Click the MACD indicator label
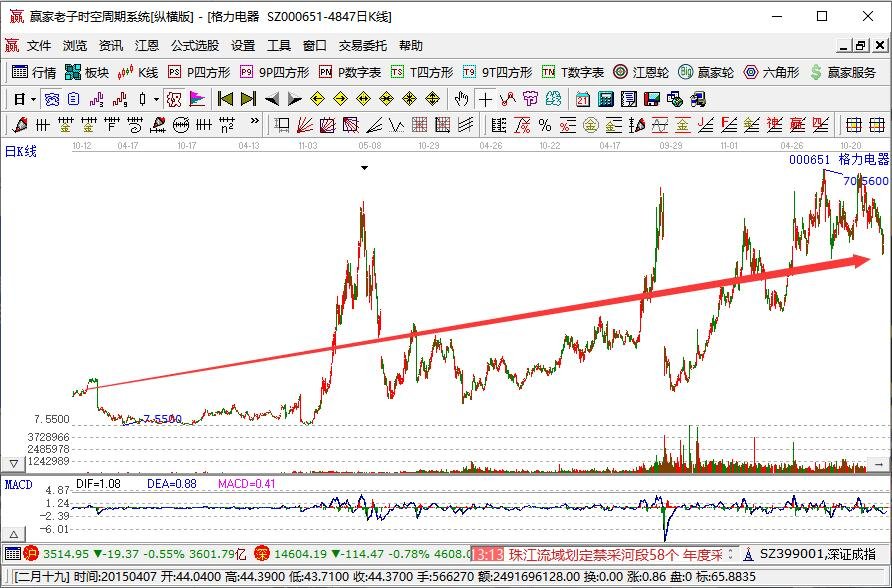This screenshot has width=892, height=588. [18, 485]
